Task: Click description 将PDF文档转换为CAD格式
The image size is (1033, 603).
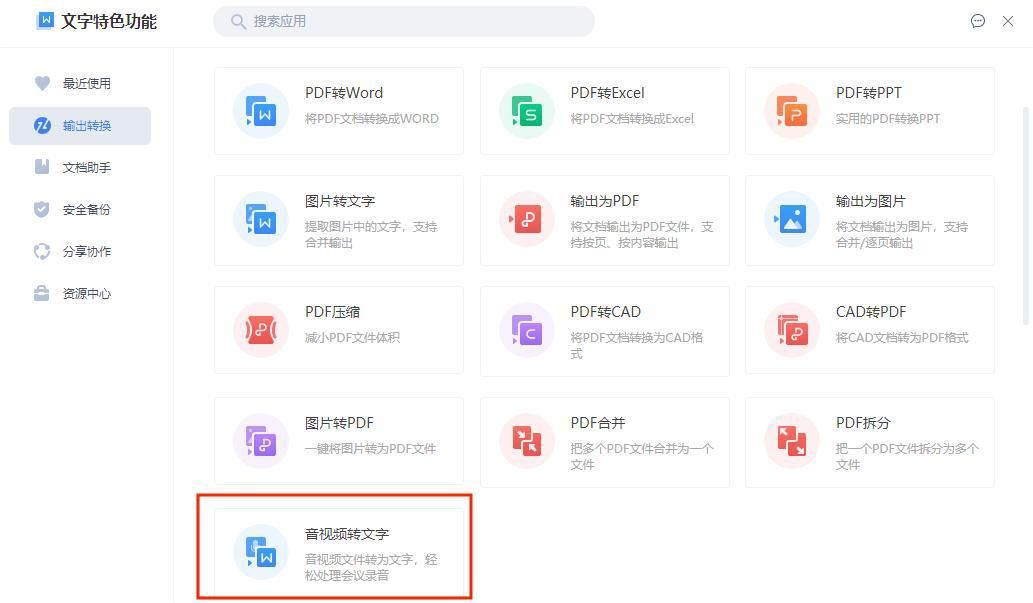Action: 636,345
